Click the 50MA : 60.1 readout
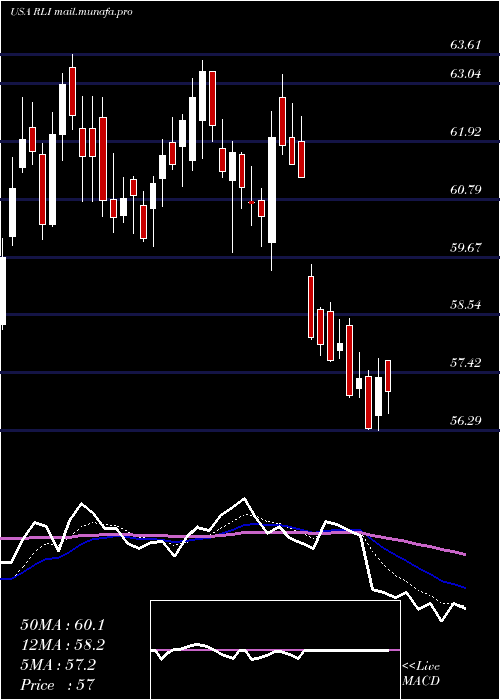This screenshot has width=500, height=700. tap(62, 625)
